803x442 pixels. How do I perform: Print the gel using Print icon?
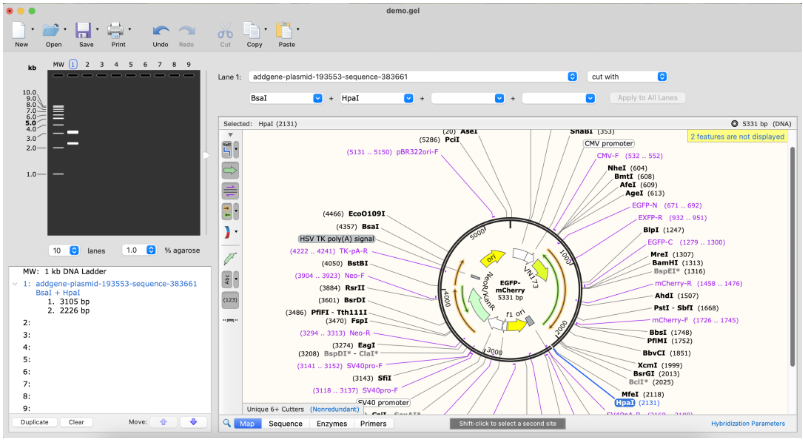click(115, 30)
